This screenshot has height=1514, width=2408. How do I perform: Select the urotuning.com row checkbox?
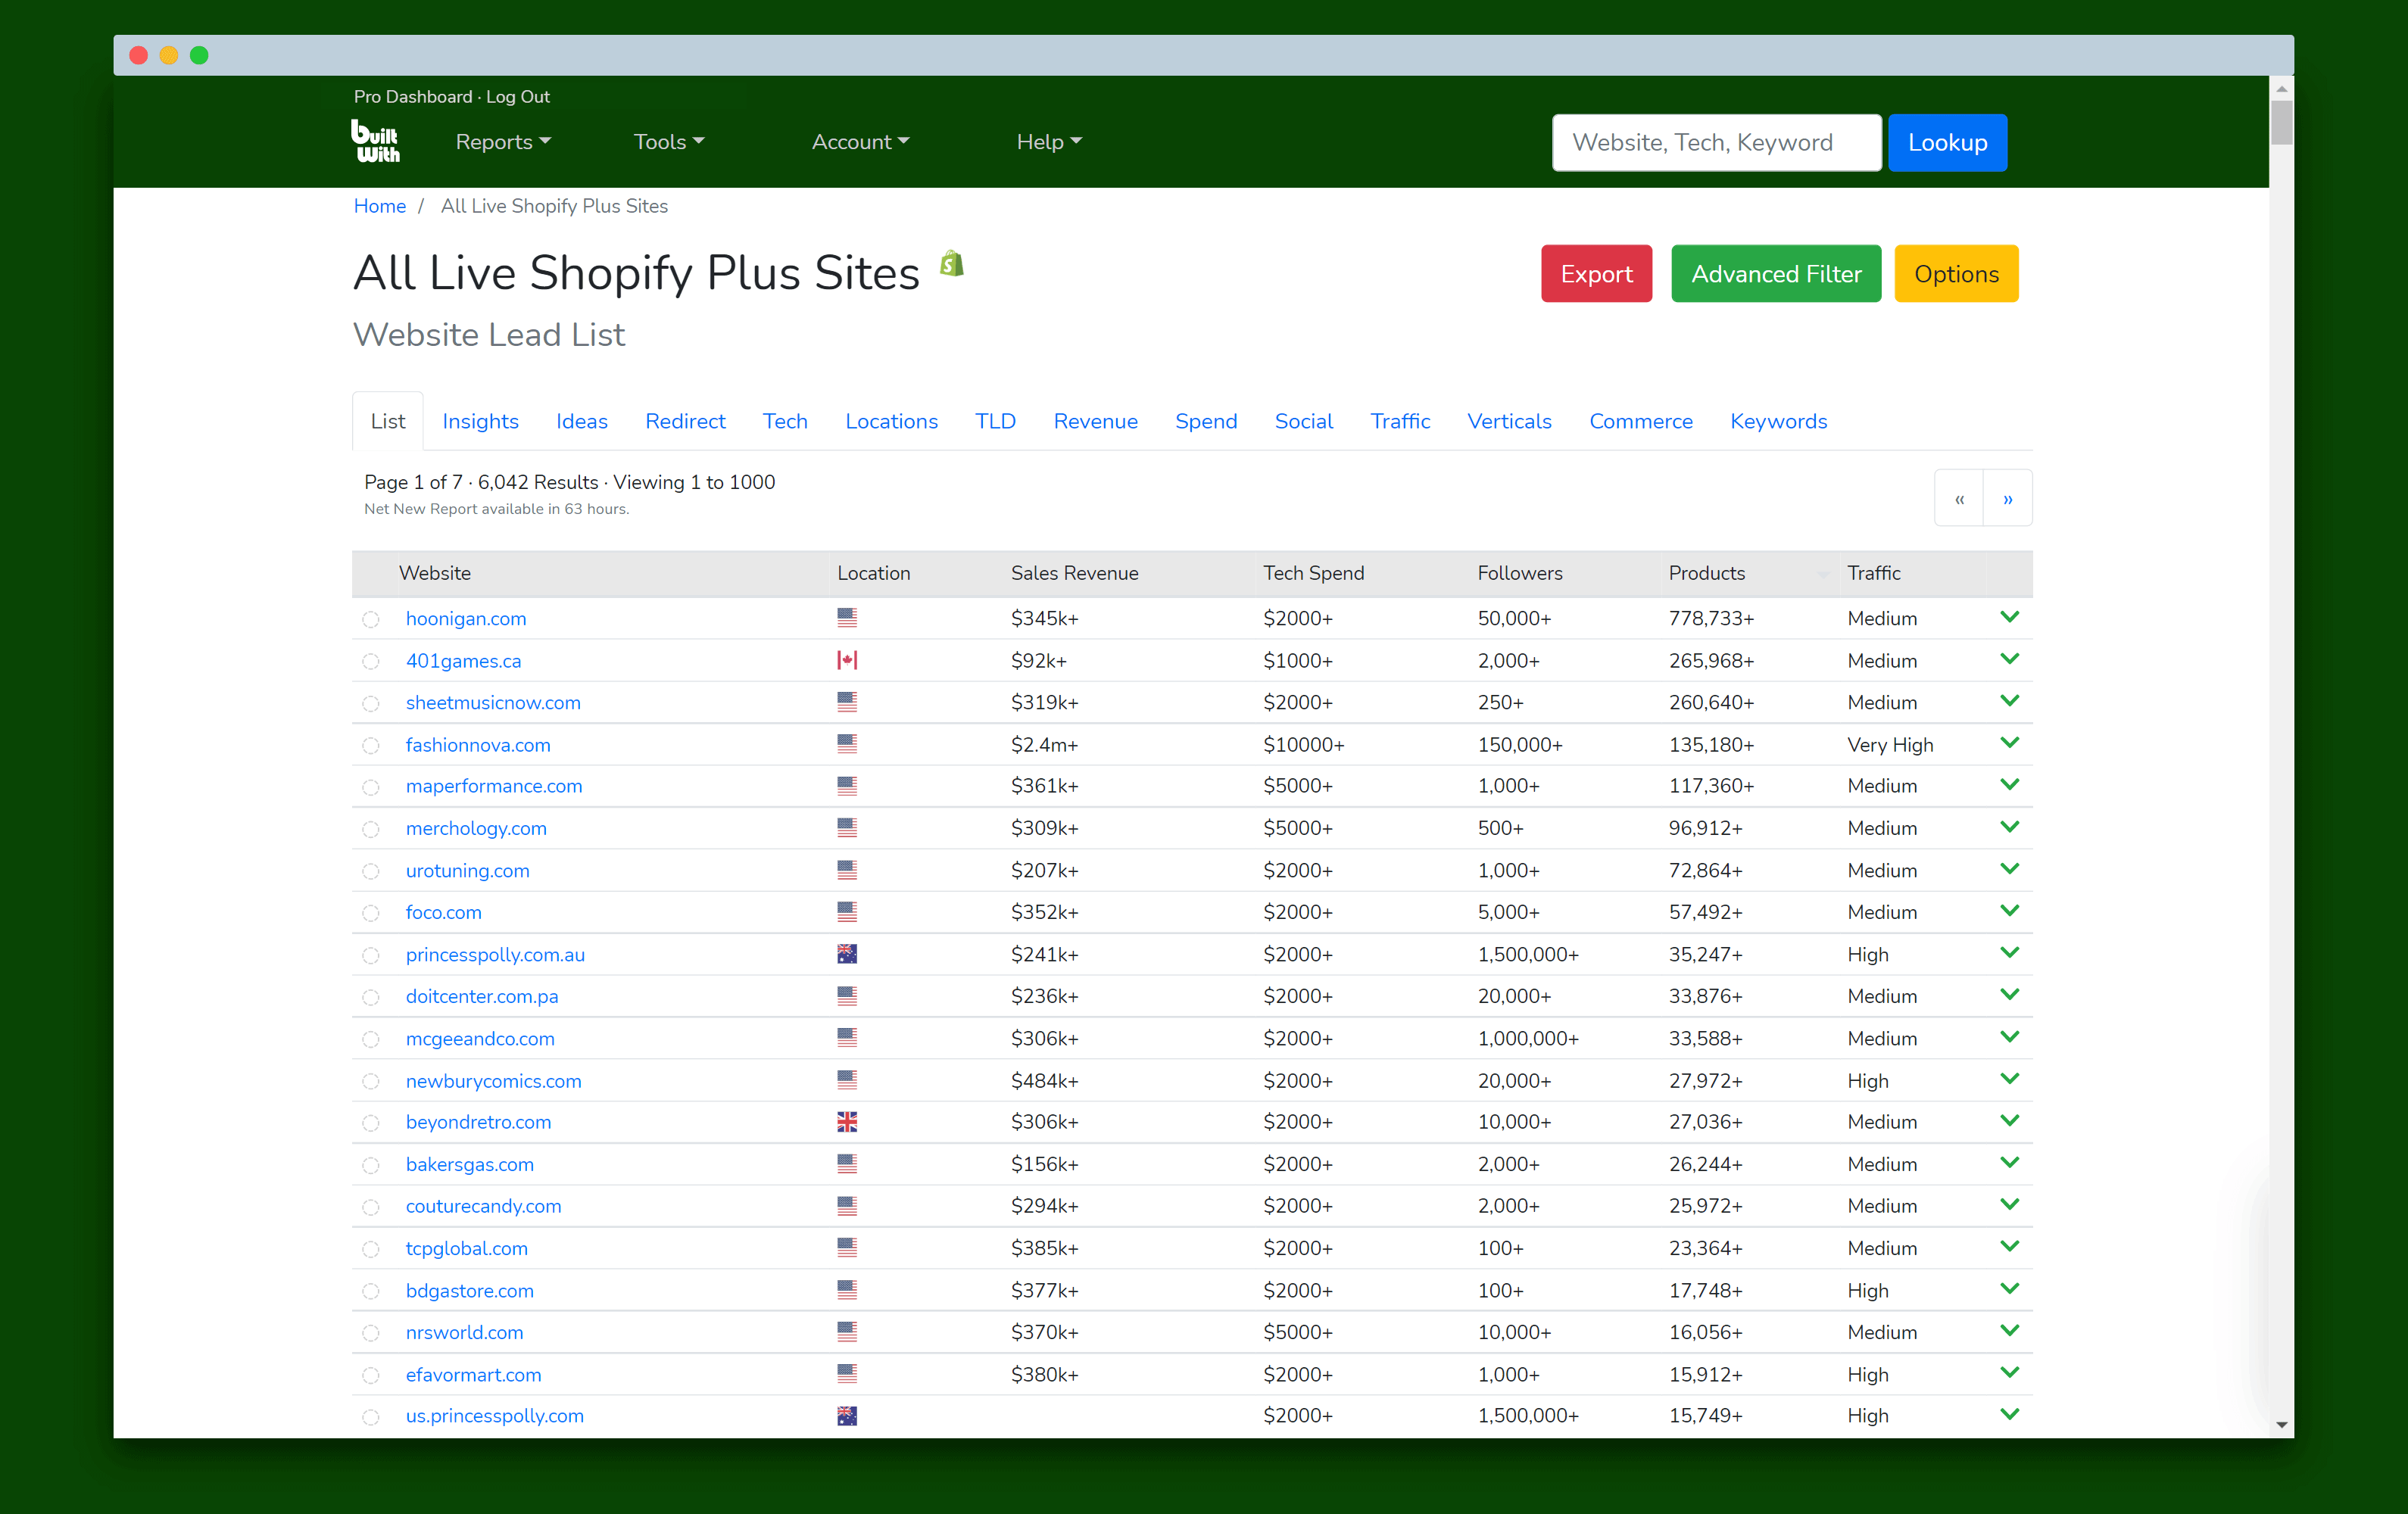click(371, 872)
